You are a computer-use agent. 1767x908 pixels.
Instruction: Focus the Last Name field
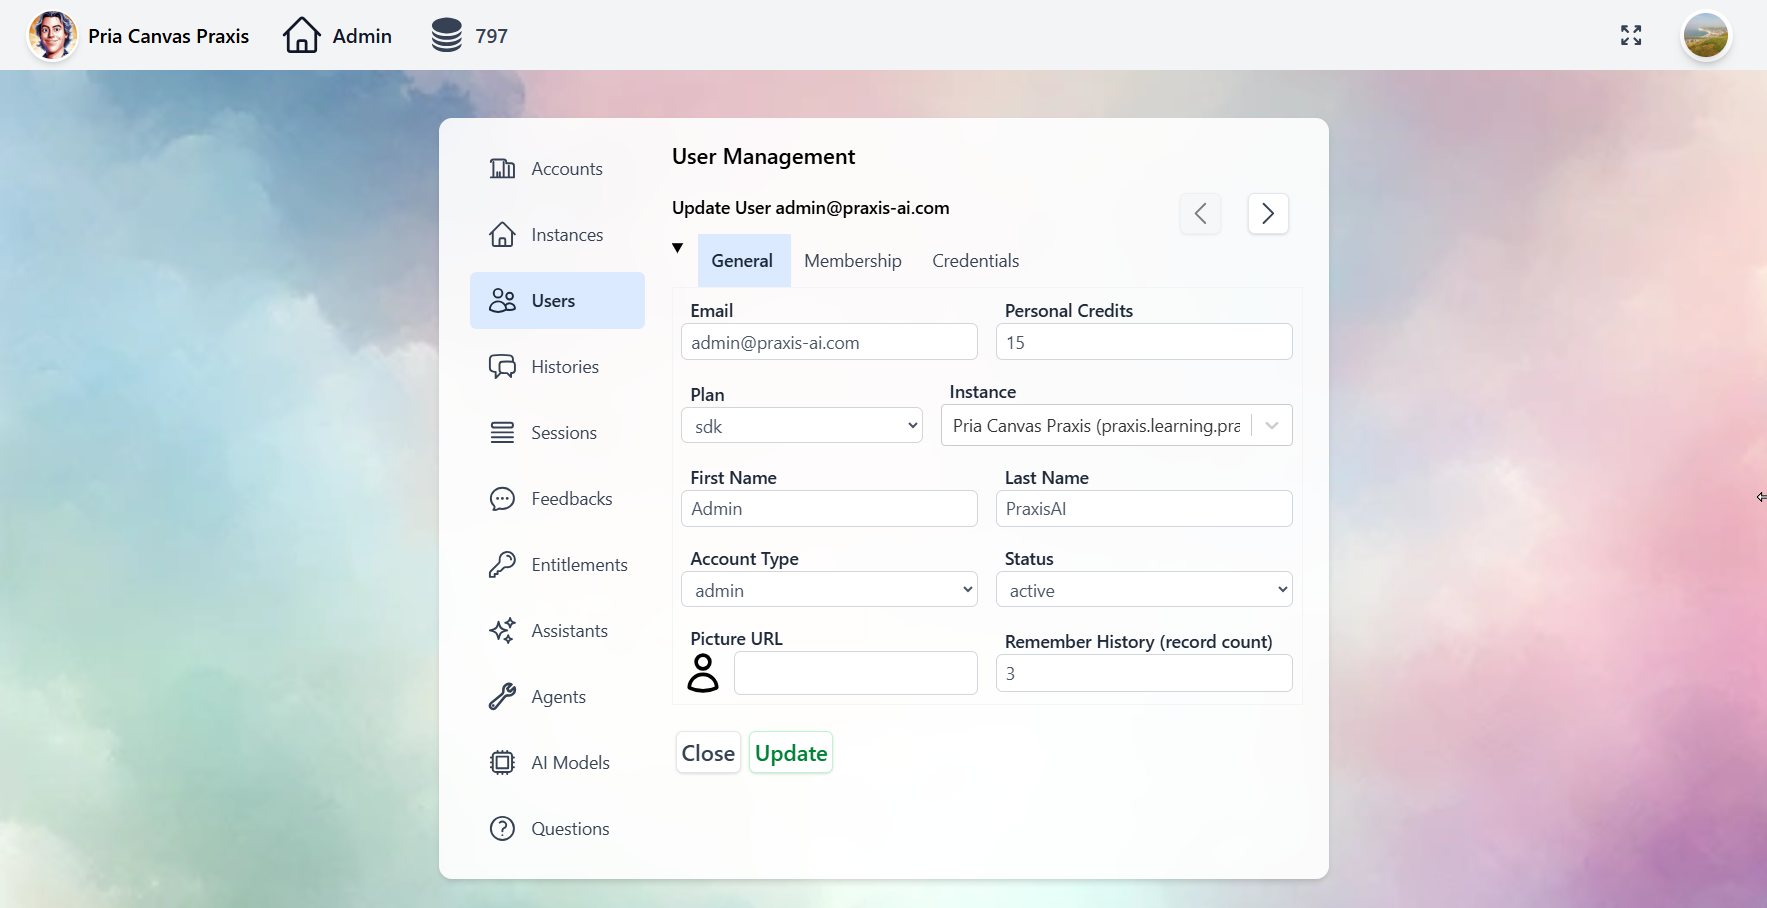[1144, 508]
